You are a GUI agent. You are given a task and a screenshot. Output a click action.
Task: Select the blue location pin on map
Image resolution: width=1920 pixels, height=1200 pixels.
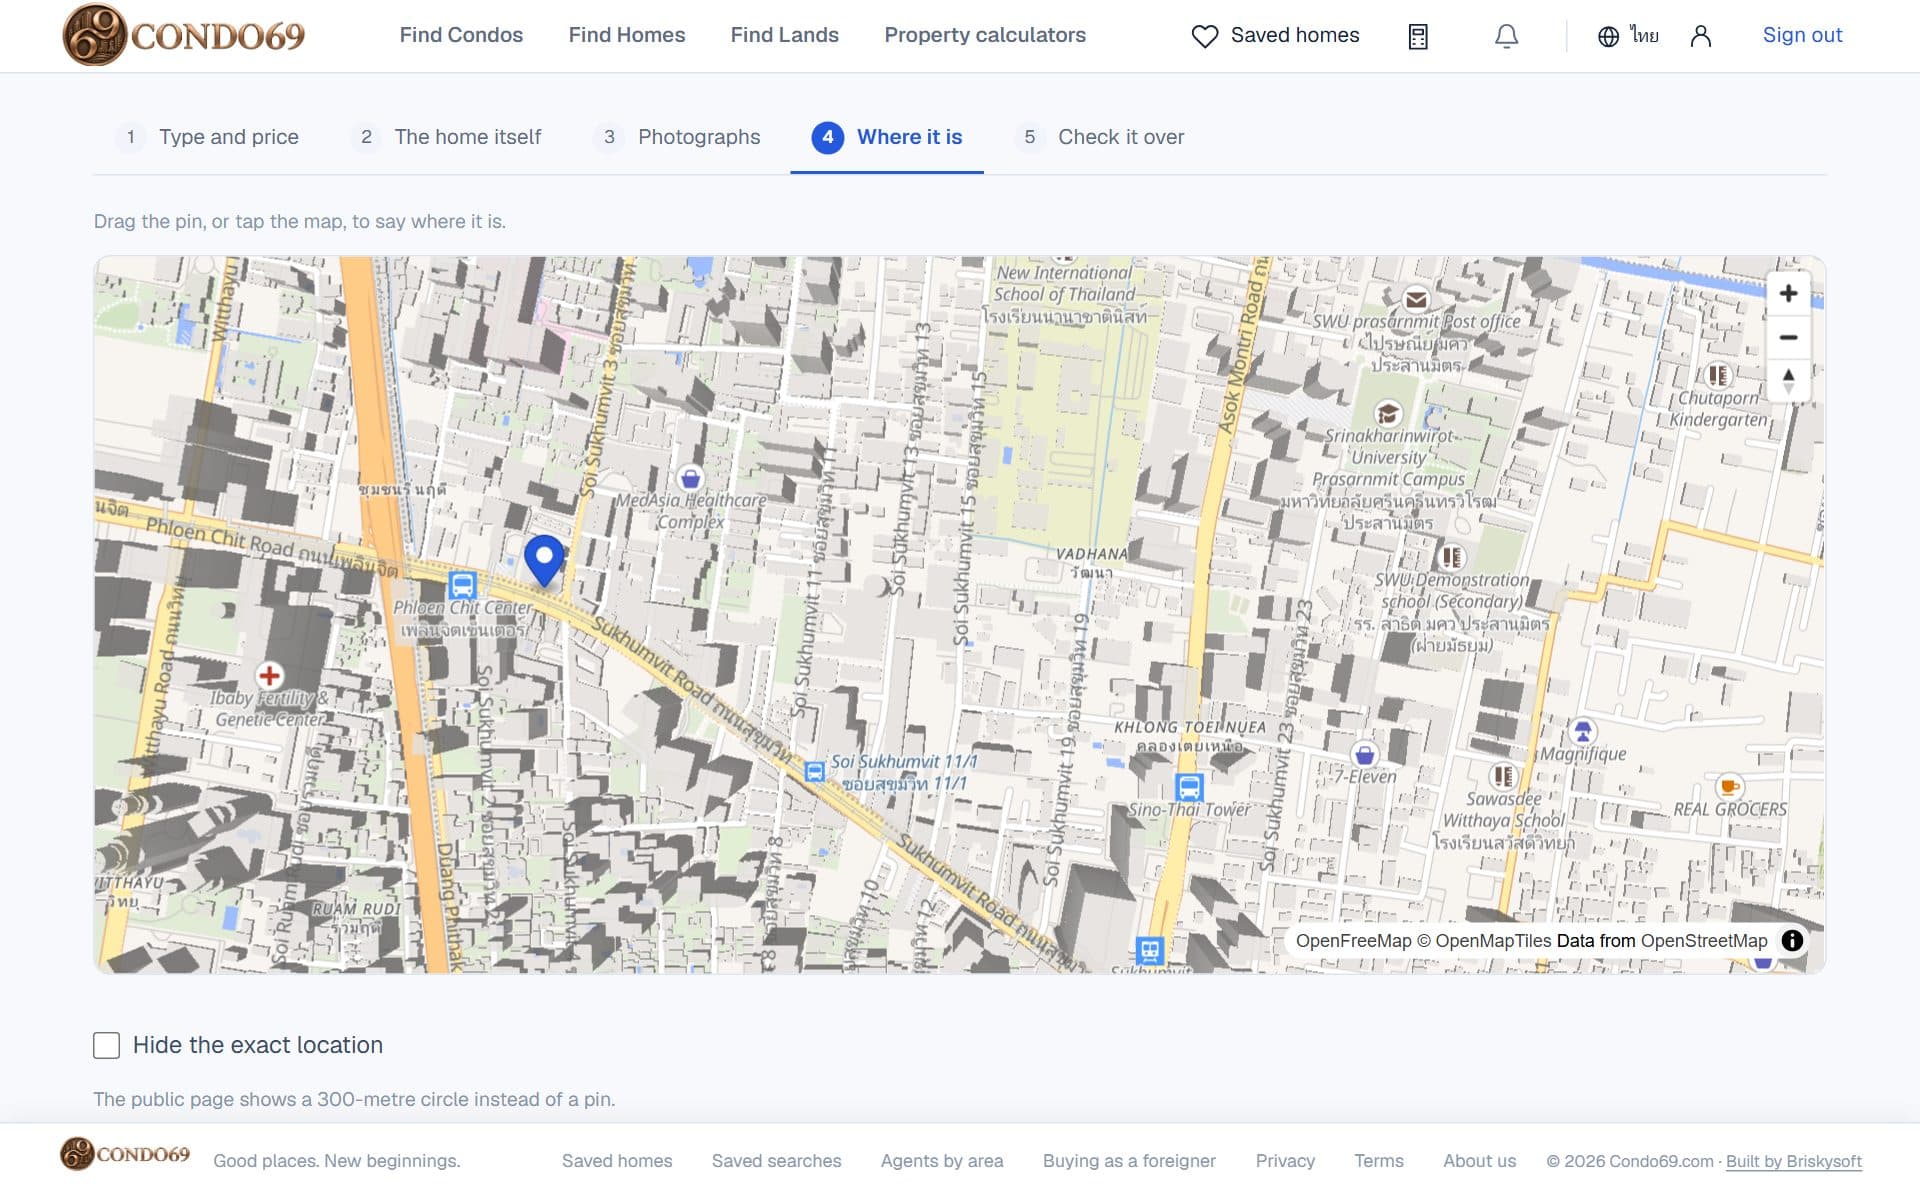(544, 559)
